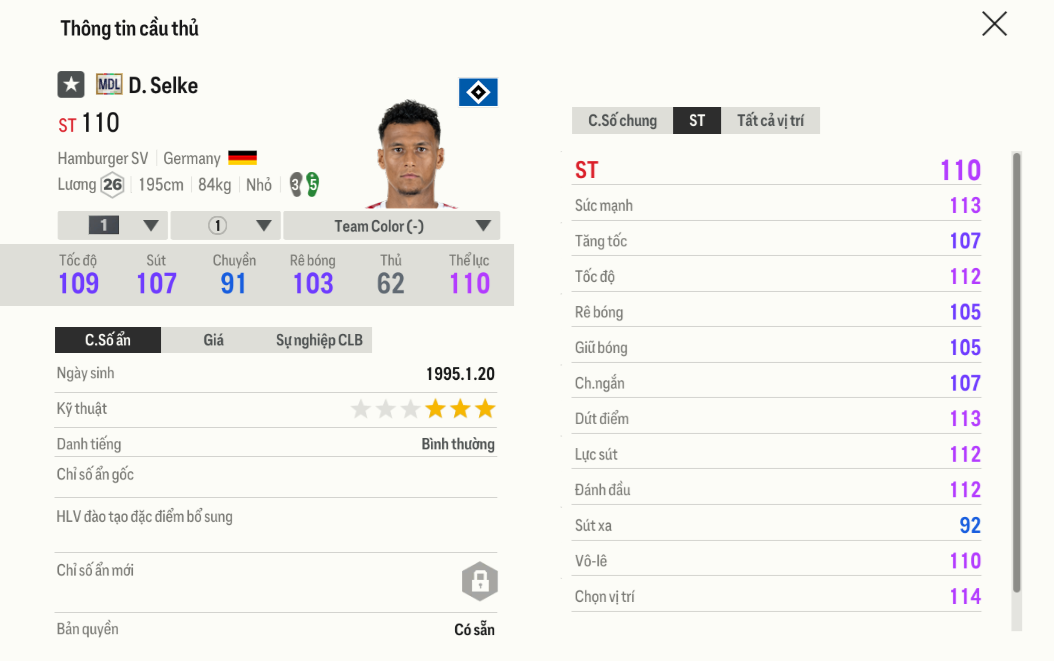The width and height of the screenshot is (1054, 661).
Task: Click the weak foot rating icons
Action: (x=304, y=184)
